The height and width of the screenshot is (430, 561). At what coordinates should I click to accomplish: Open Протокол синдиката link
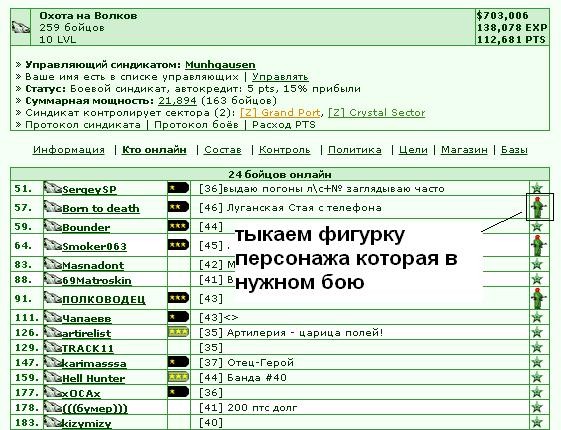[x=83, y=125]
